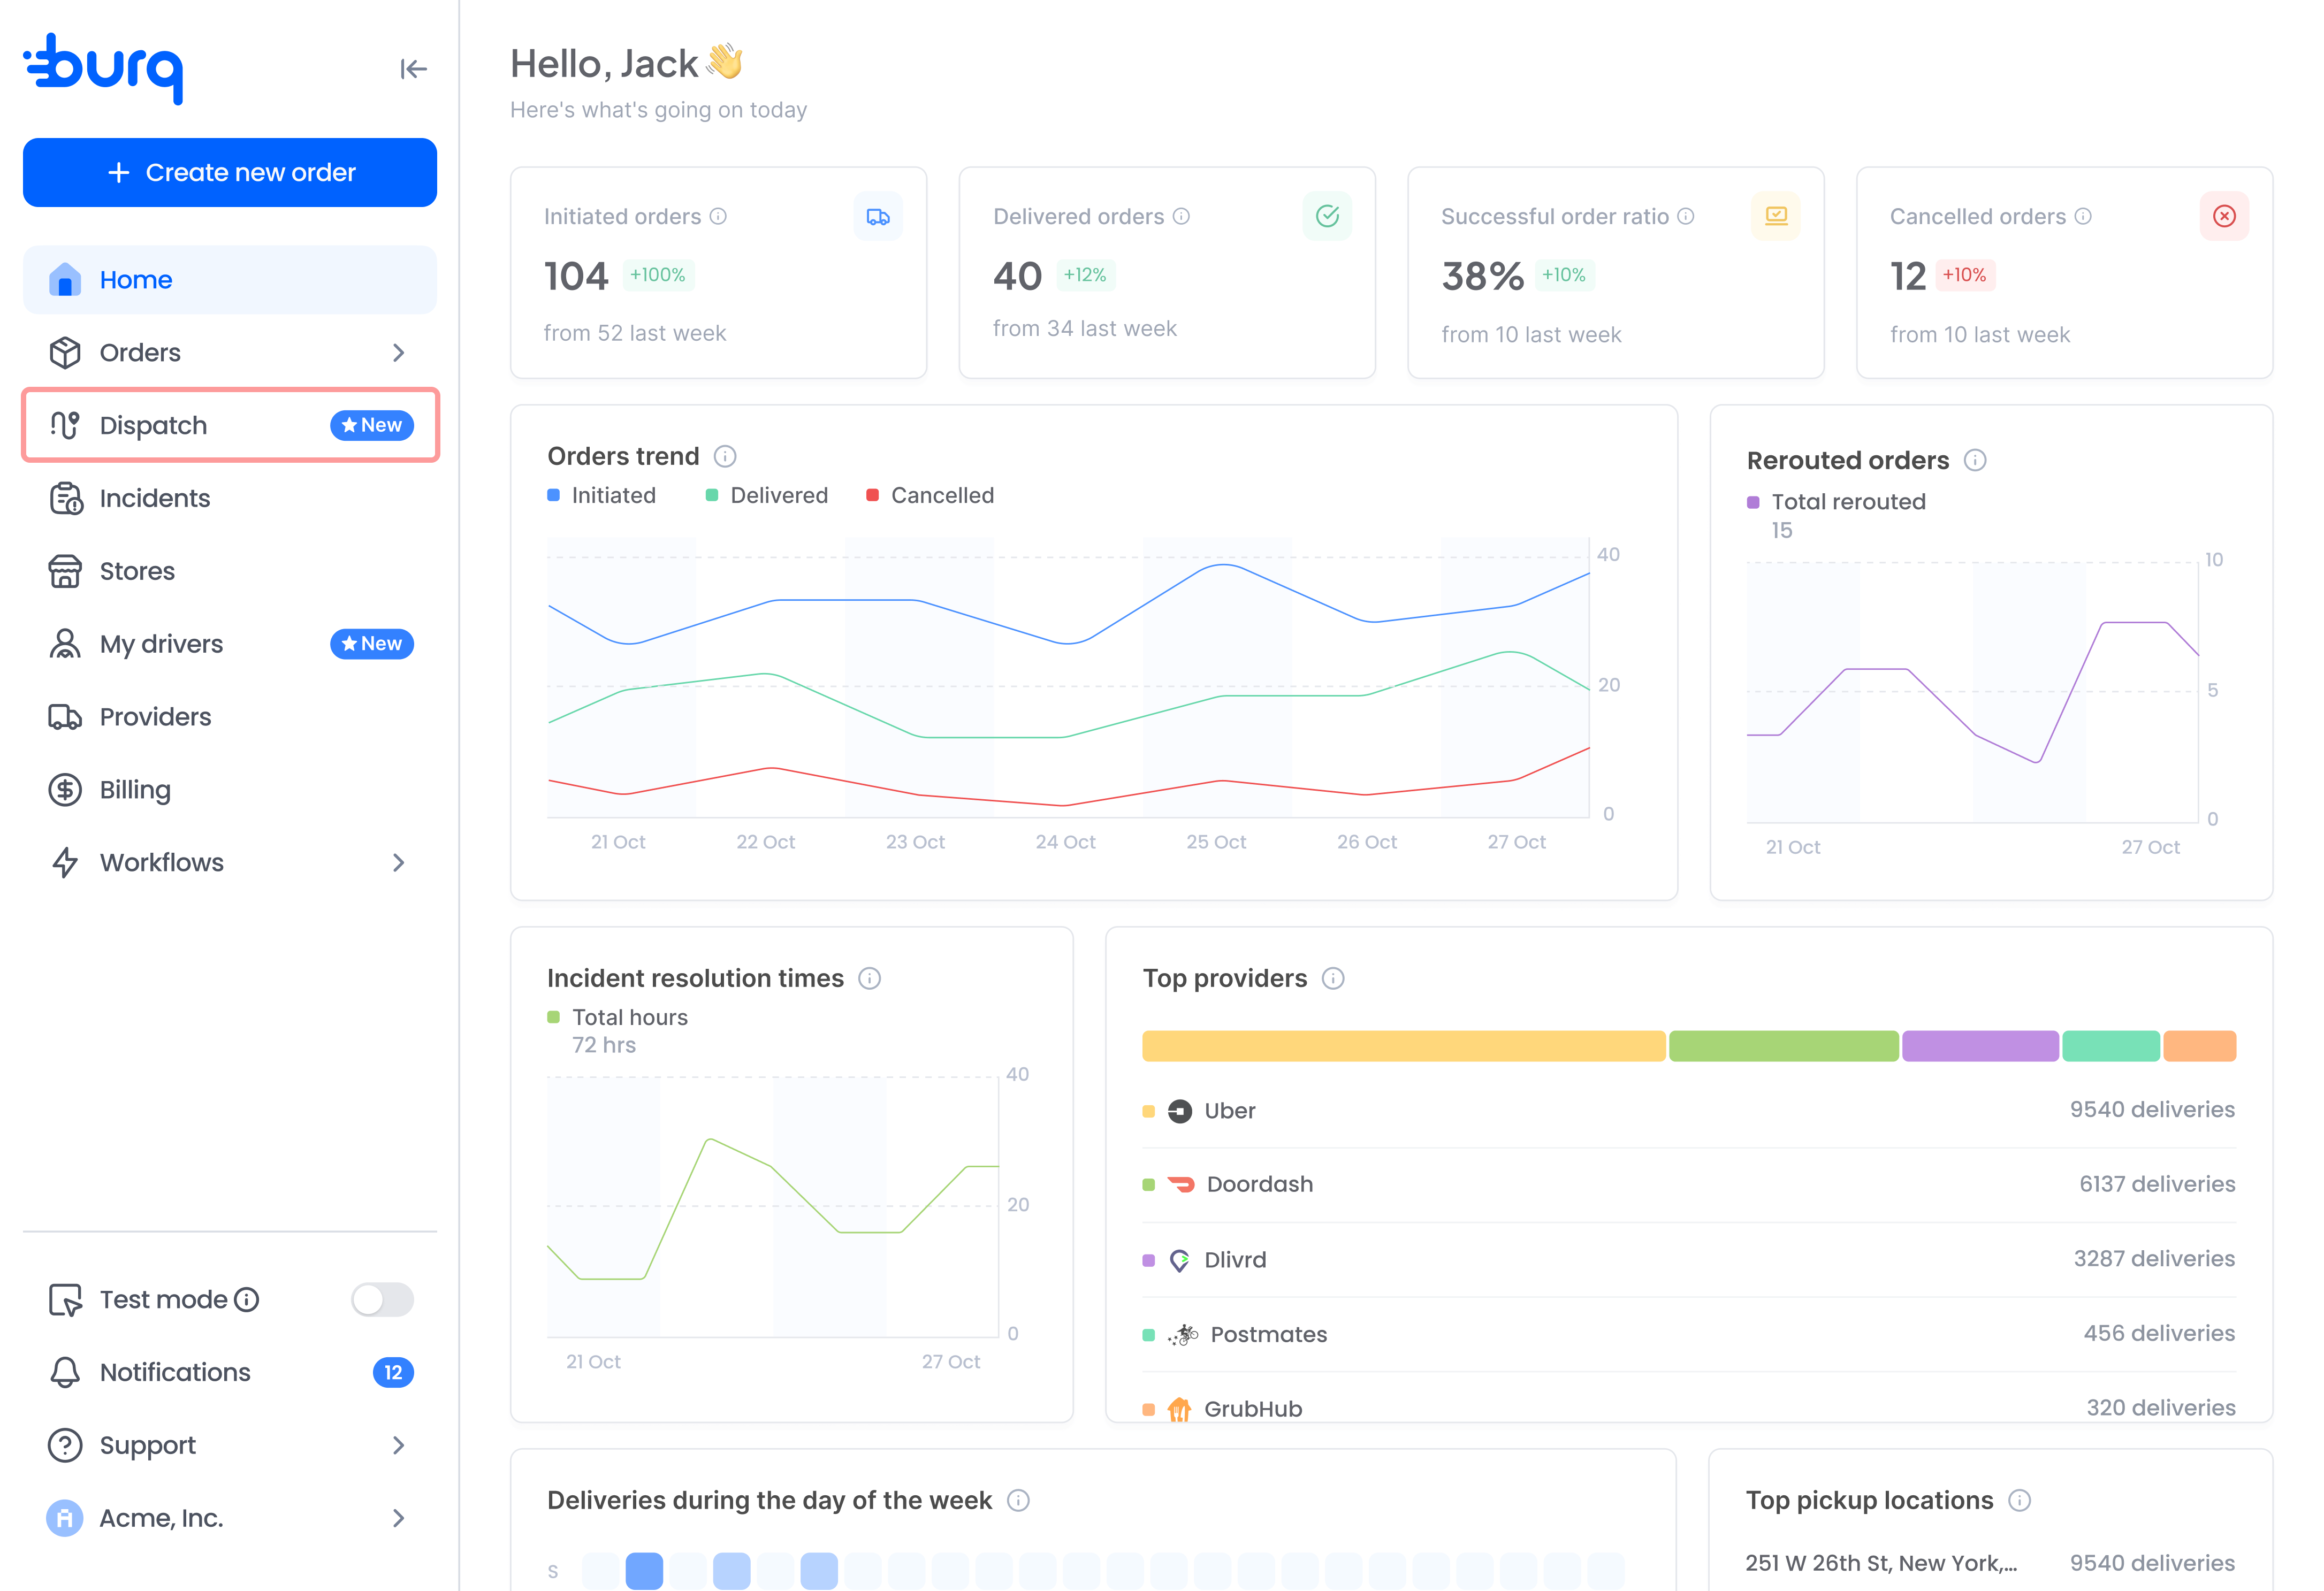Expand the Orders submenu chevron
The height and width of the screenshot is (1591, 2324).
click(399, 353)
